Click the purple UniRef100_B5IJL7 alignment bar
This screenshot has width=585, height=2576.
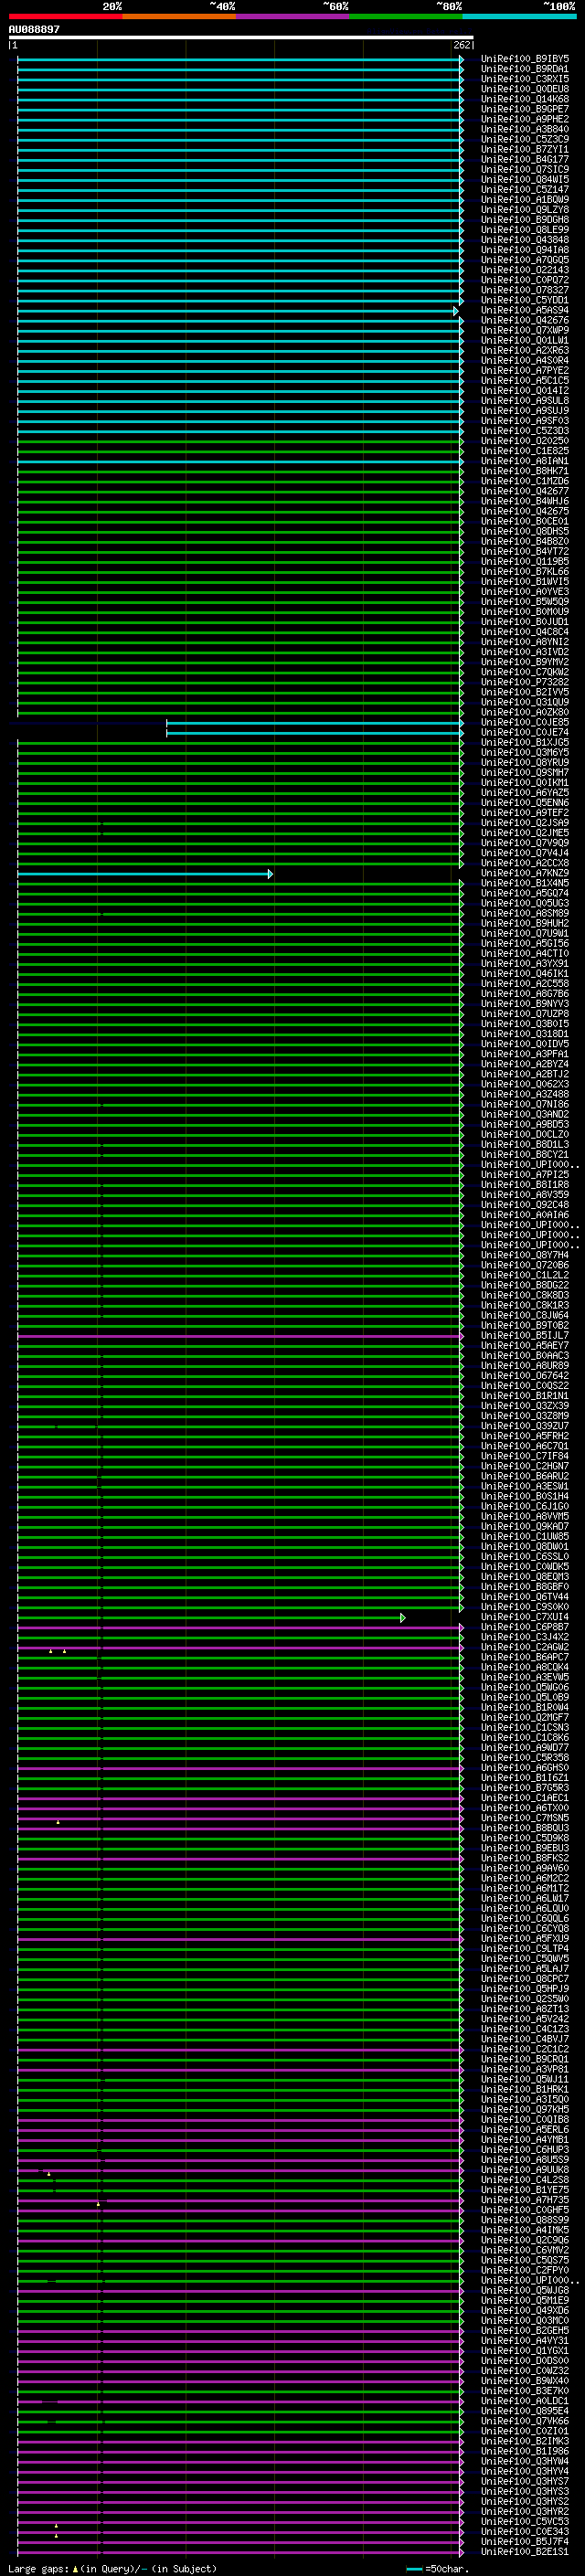tap(240, 1336)
